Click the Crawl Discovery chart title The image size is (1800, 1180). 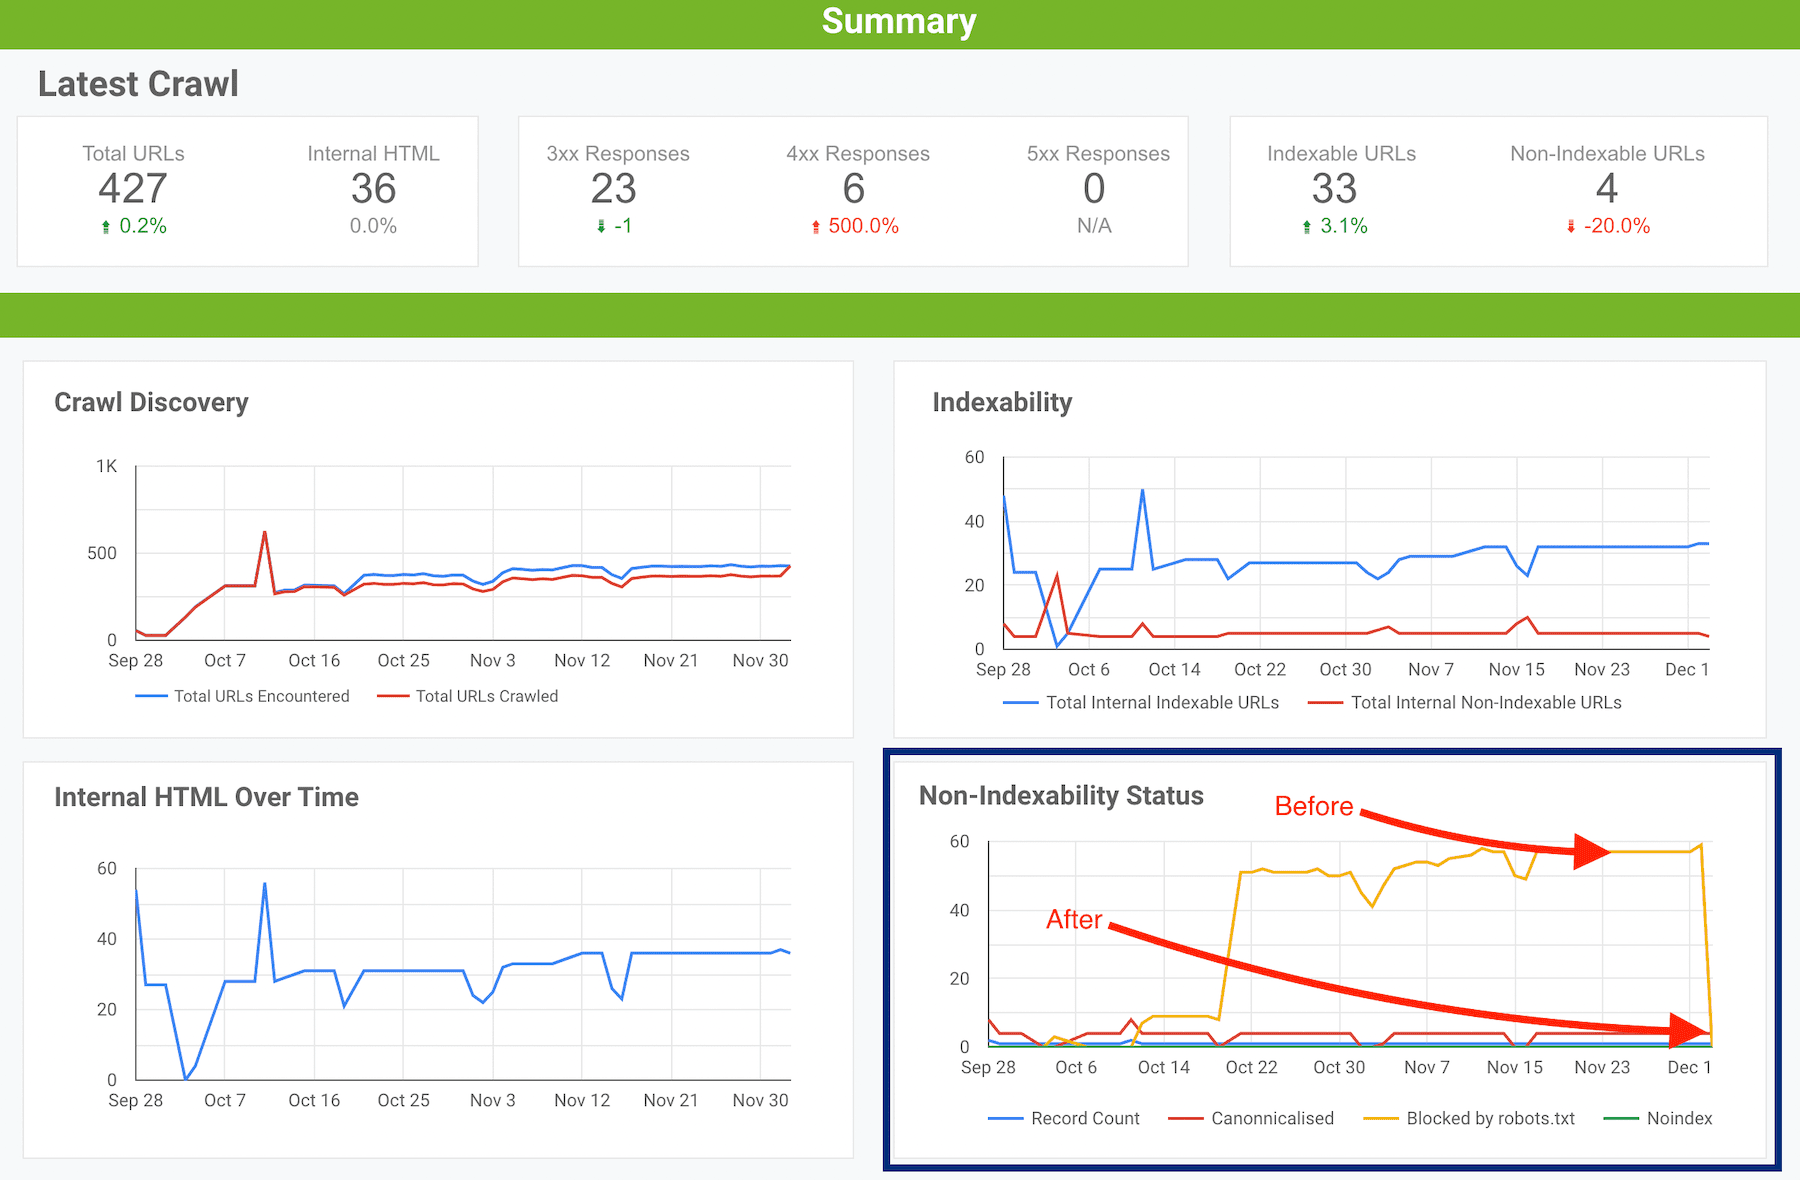click(151, 402)
